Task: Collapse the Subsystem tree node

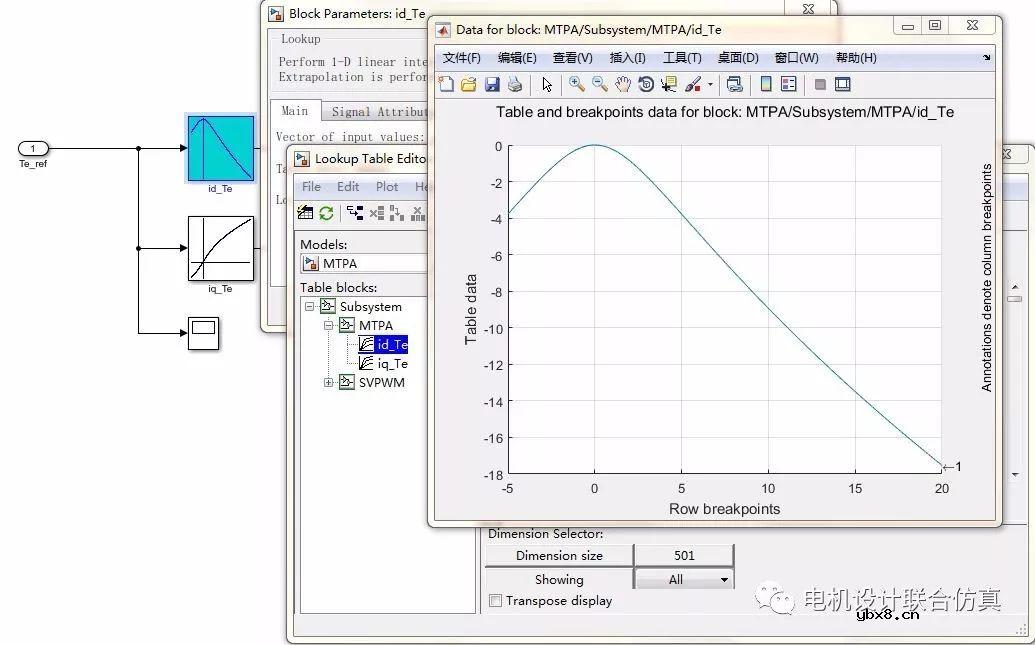Action: click(310, 307)
